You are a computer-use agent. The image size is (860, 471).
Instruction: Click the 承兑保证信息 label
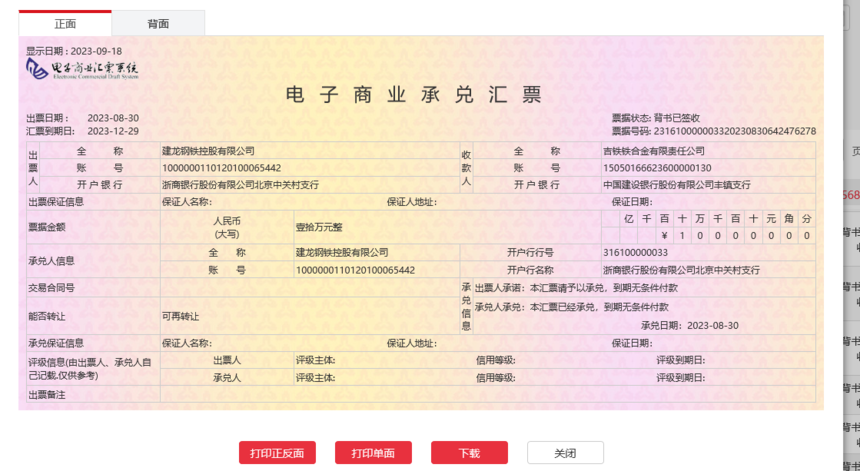coord(56,343)
